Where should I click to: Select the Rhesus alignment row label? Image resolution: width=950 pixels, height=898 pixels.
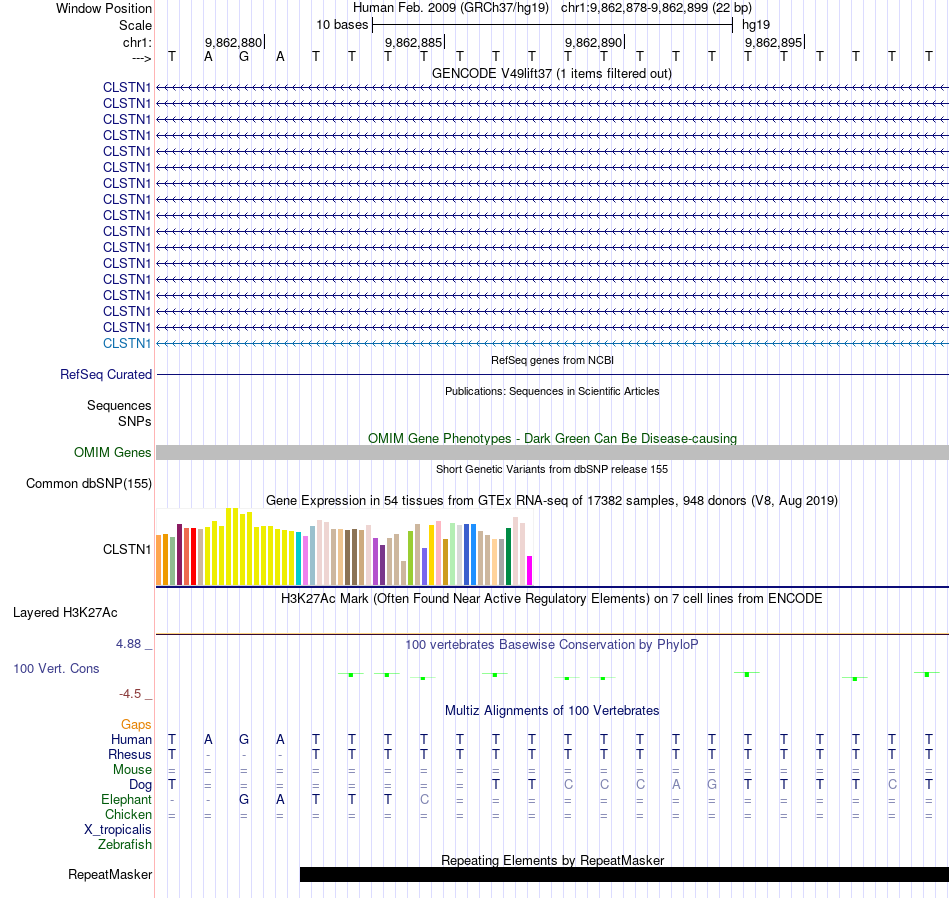click(130, 754)
